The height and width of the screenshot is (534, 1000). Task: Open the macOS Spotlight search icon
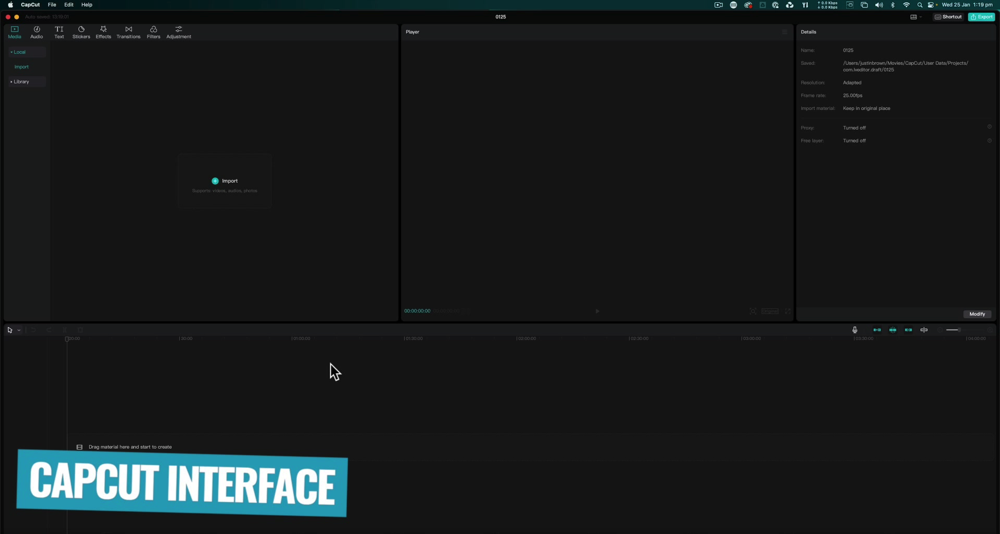point(920,4)
